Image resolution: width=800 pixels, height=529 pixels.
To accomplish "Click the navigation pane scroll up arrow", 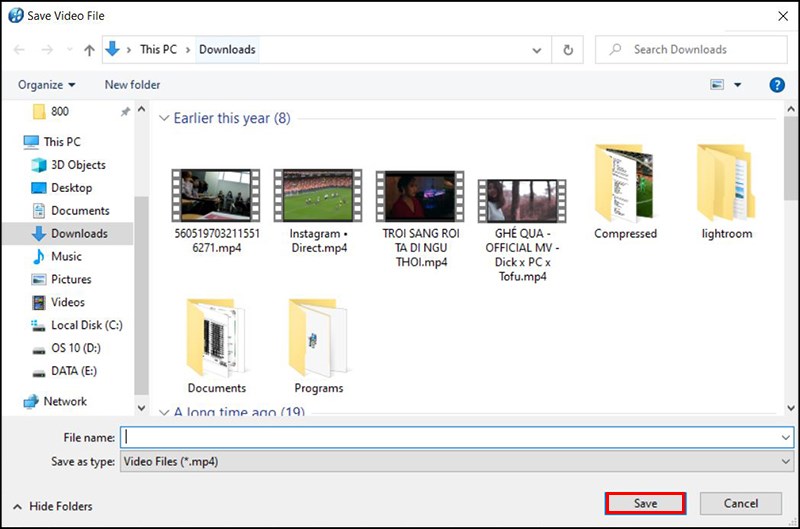I will (141, 109).
